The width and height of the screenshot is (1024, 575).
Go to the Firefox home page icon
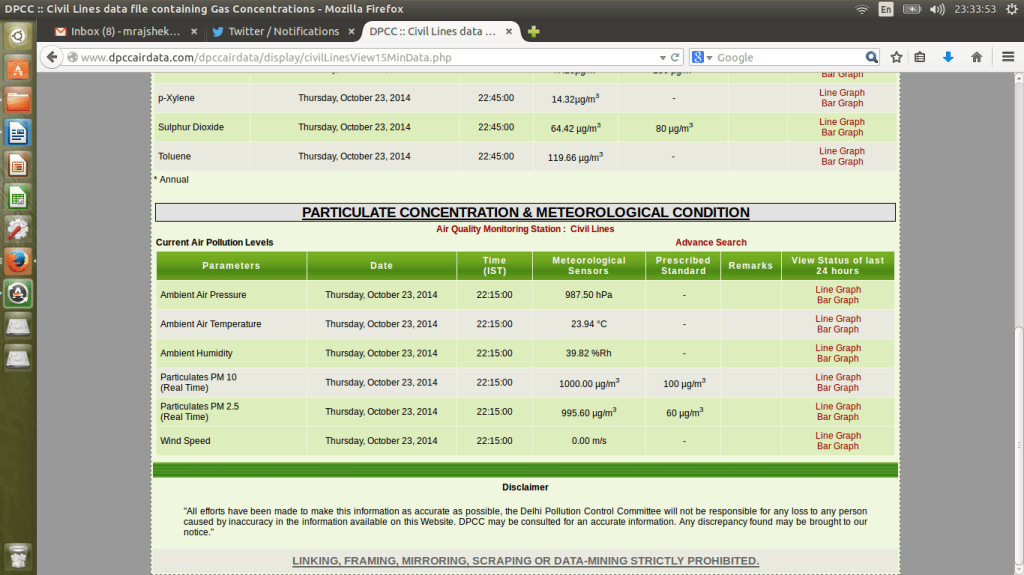[x=976, y=57]
